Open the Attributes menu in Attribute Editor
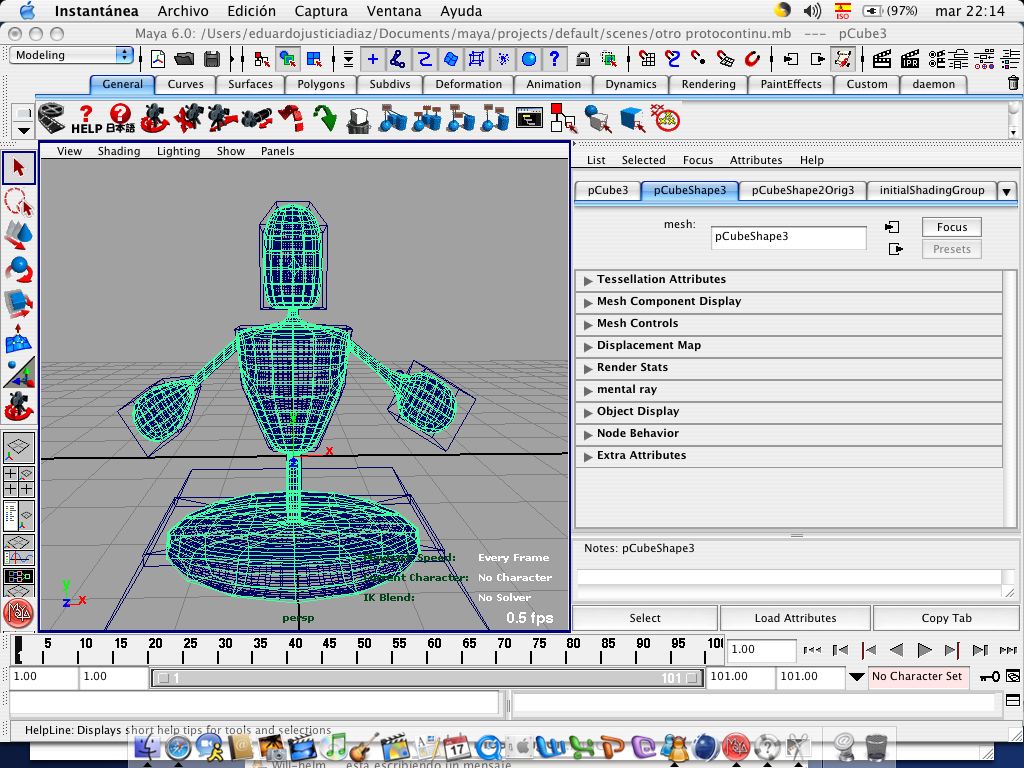 pyautogui.click(x=756, y=160)
